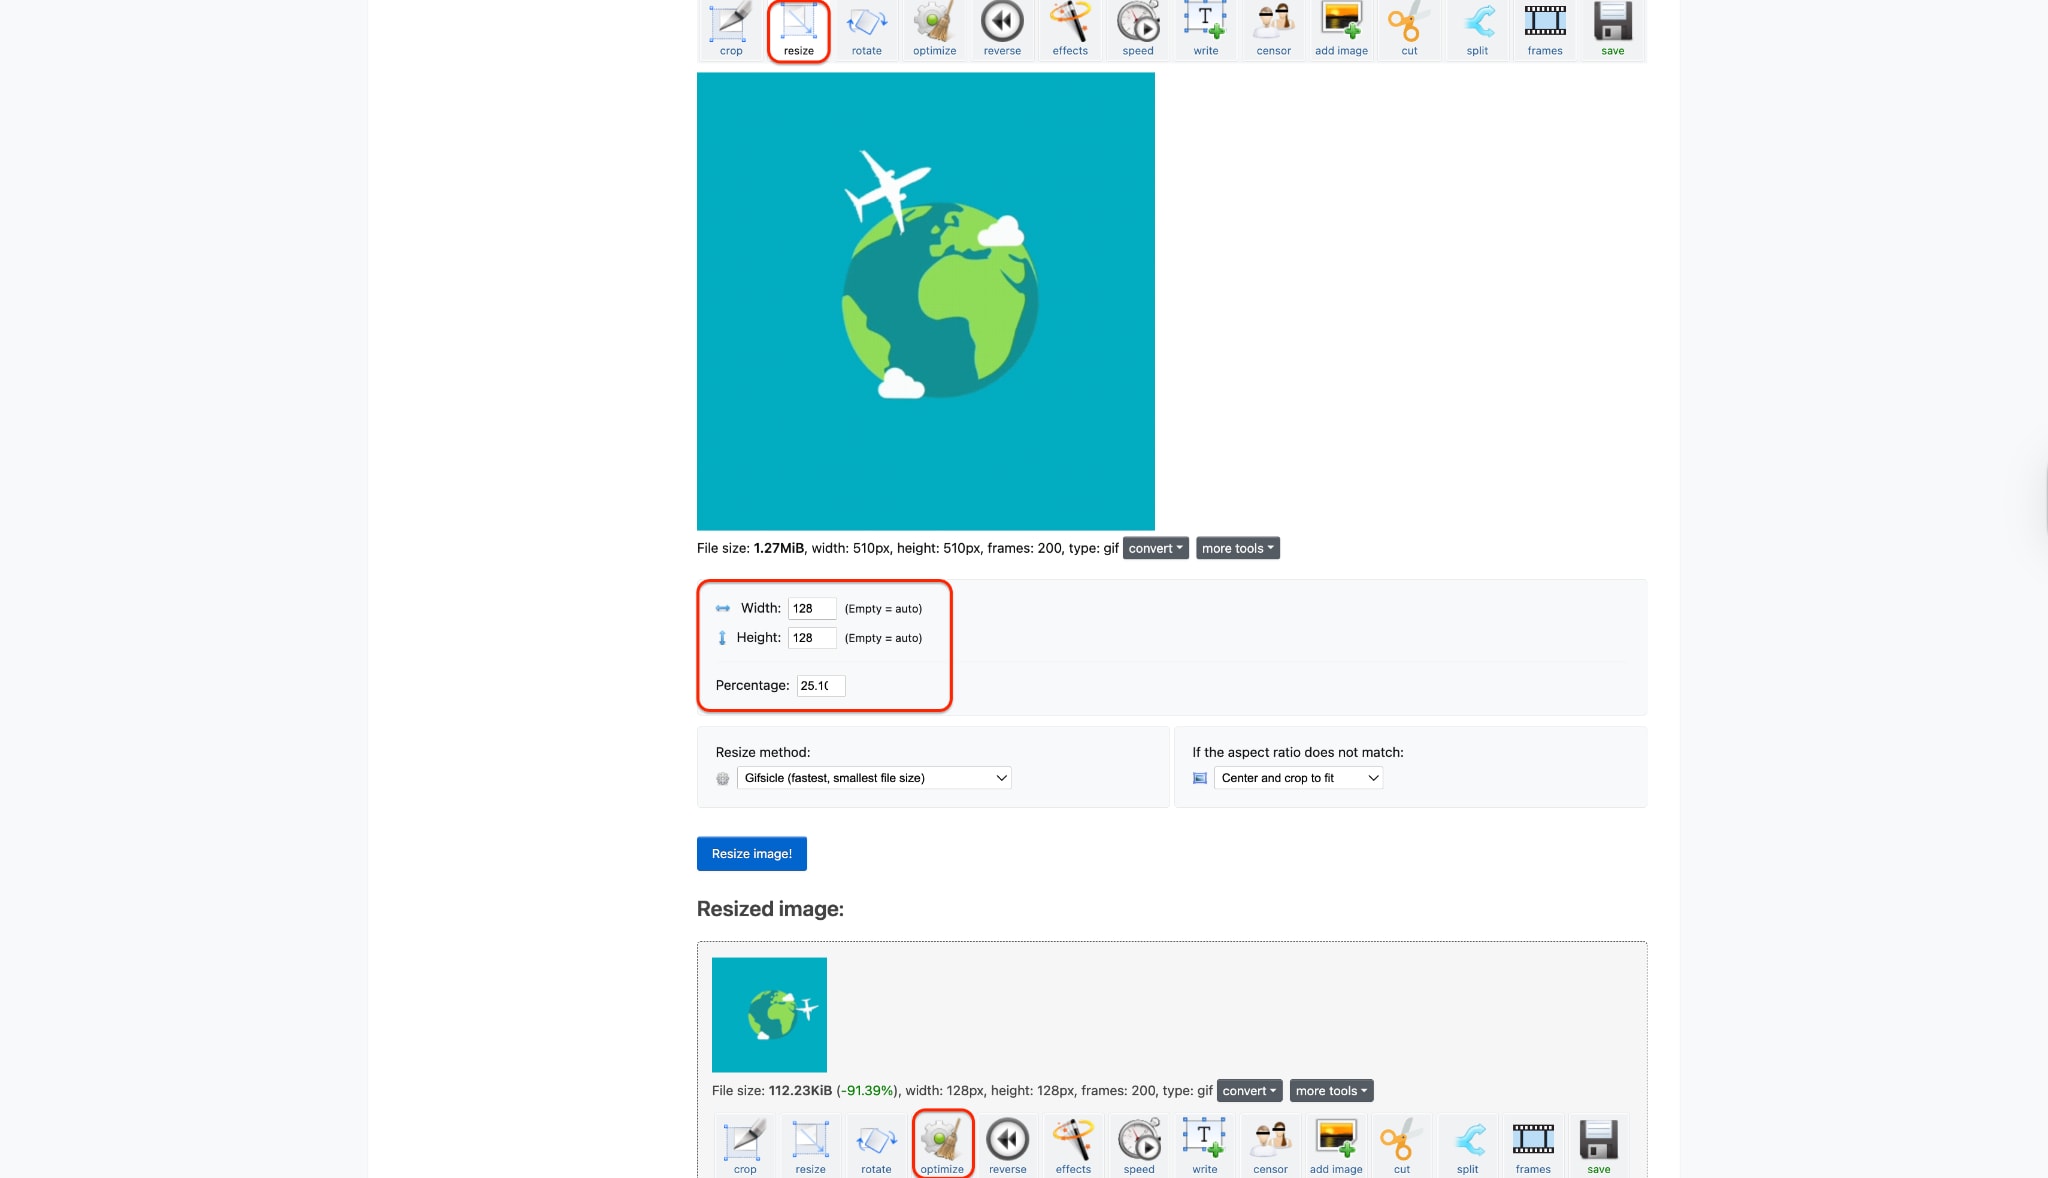Click the split tool in top toolbar

(1477, 29)
